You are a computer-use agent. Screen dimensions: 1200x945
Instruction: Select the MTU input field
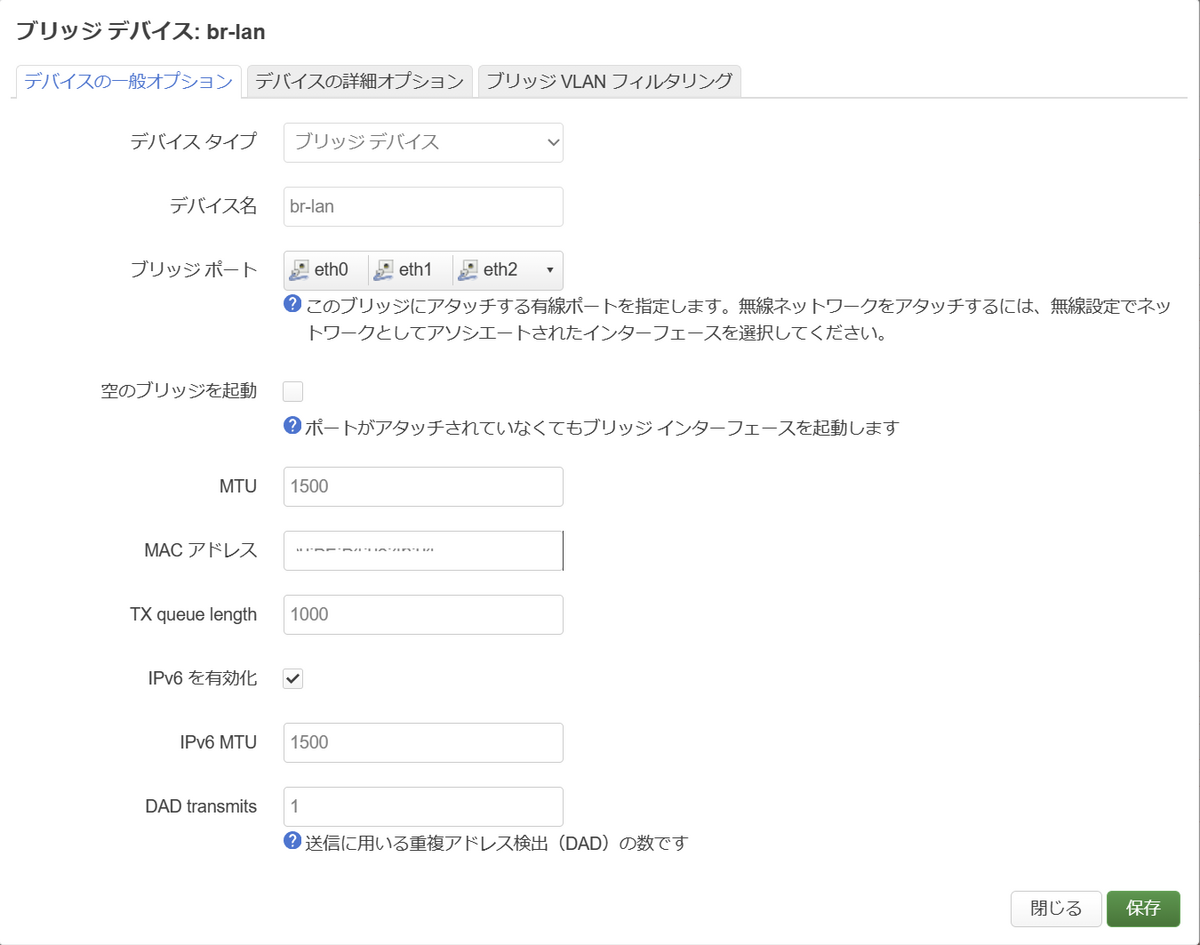(x=423, y=486)
